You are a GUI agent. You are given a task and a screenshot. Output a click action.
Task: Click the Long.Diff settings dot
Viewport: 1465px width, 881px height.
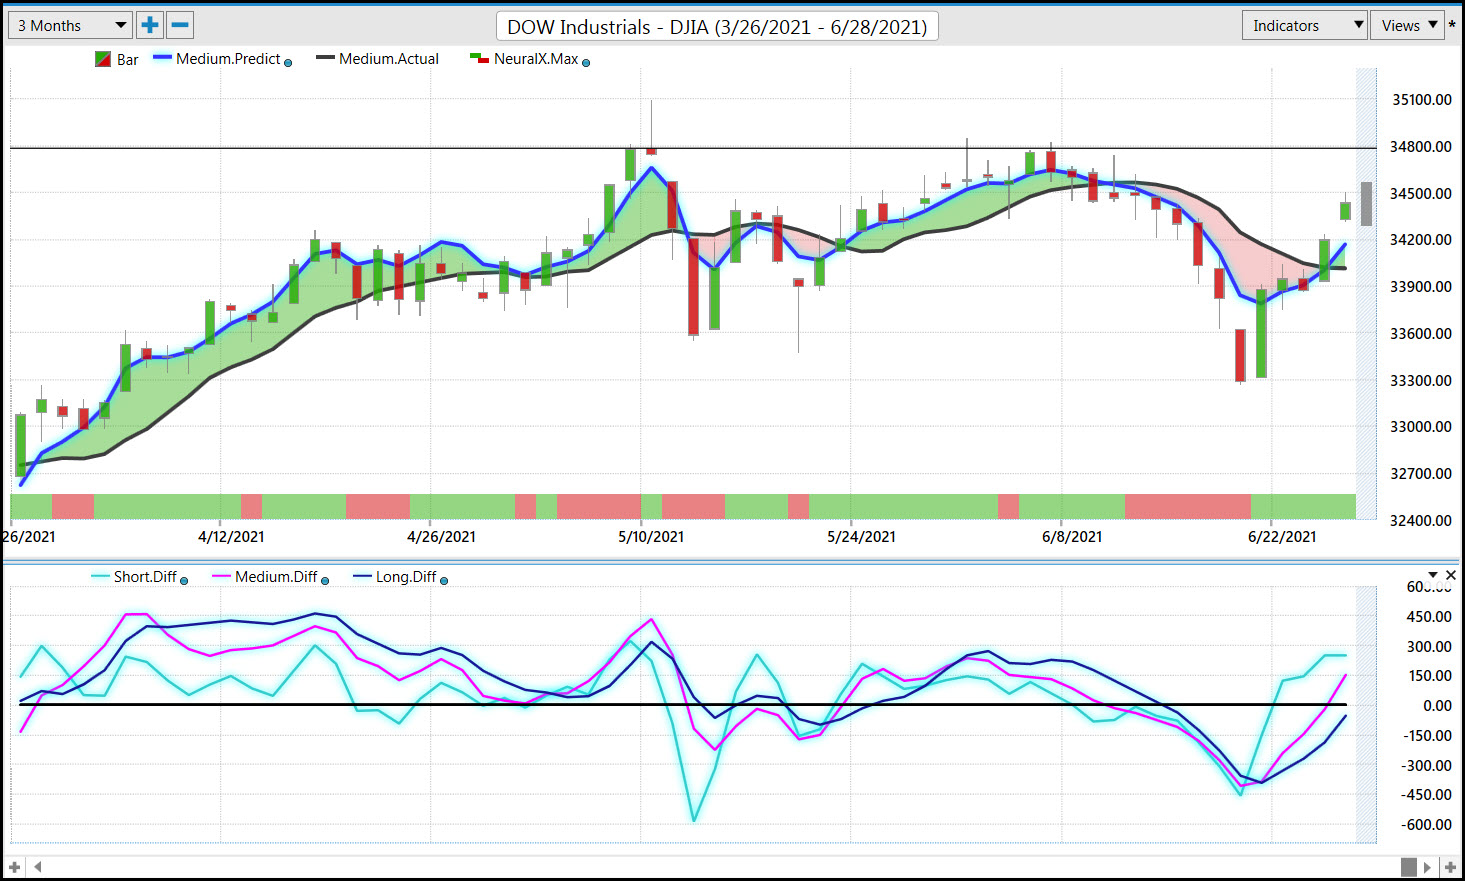tap(444, 581)
